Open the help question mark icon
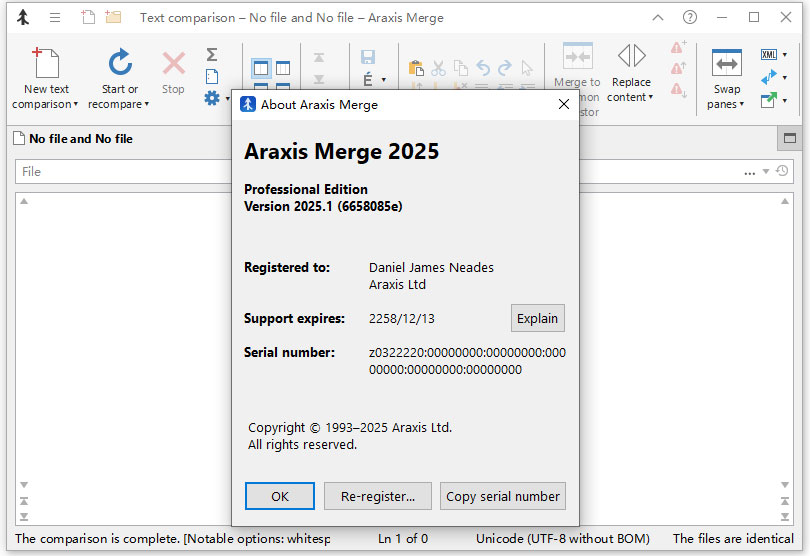Image resolution: width=810 pixels, height=556 pixels. [690, 18]
